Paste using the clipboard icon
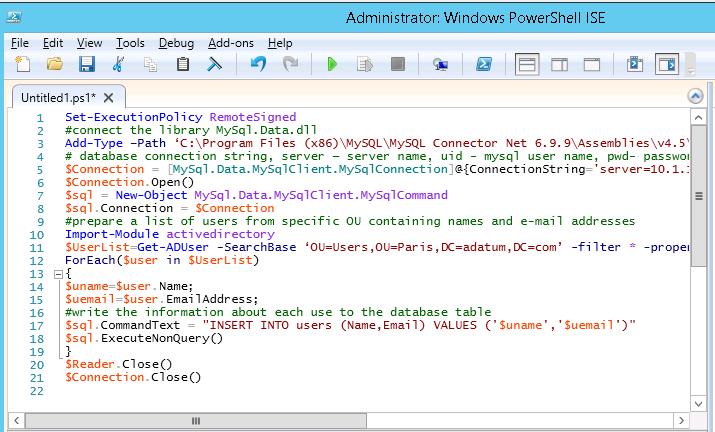 (182, 65)
